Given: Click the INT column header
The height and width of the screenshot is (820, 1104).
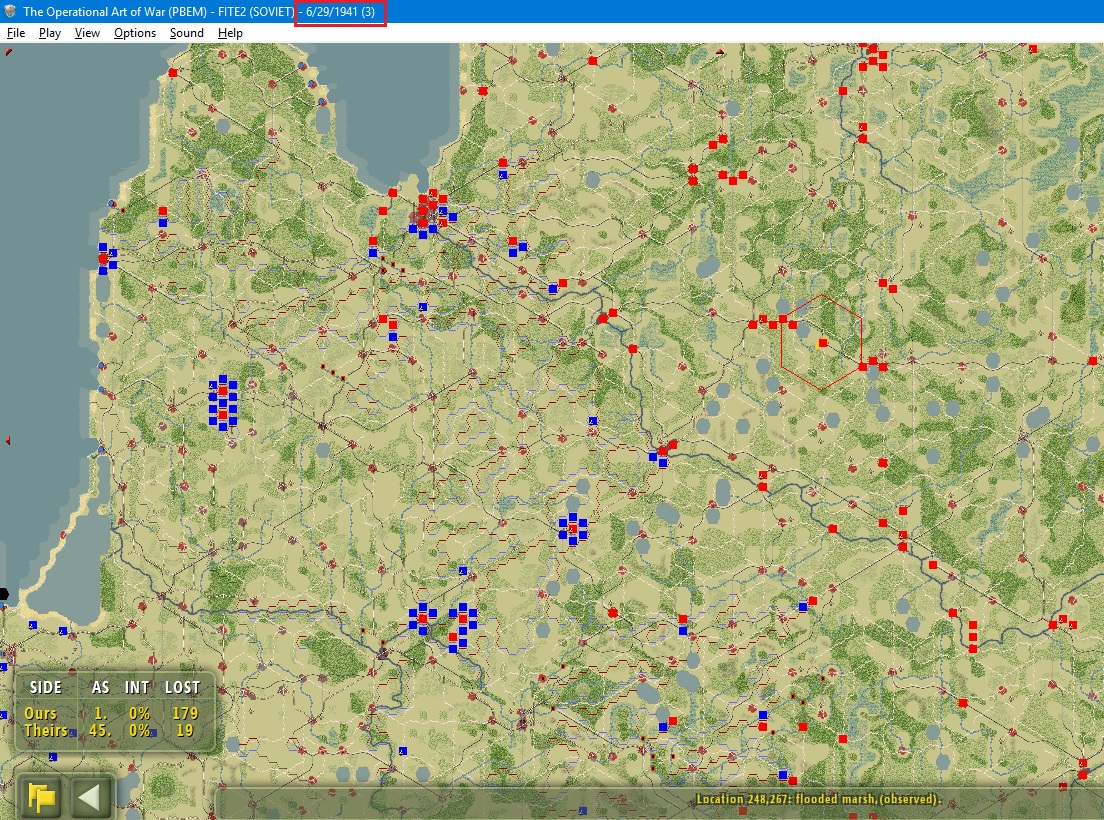Looking at the screenshot, I should click(137, 688).
